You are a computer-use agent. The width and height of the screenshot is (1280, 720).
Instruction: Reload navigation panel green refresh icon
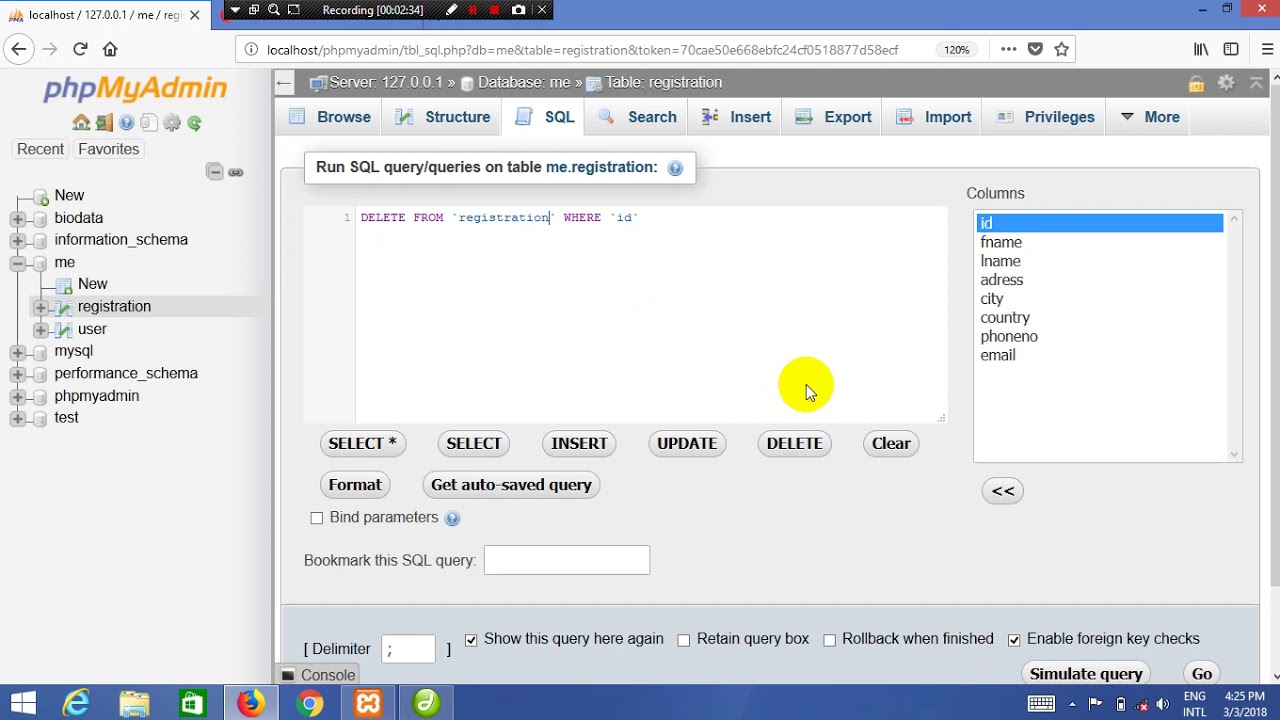click(x=195, y=123)
